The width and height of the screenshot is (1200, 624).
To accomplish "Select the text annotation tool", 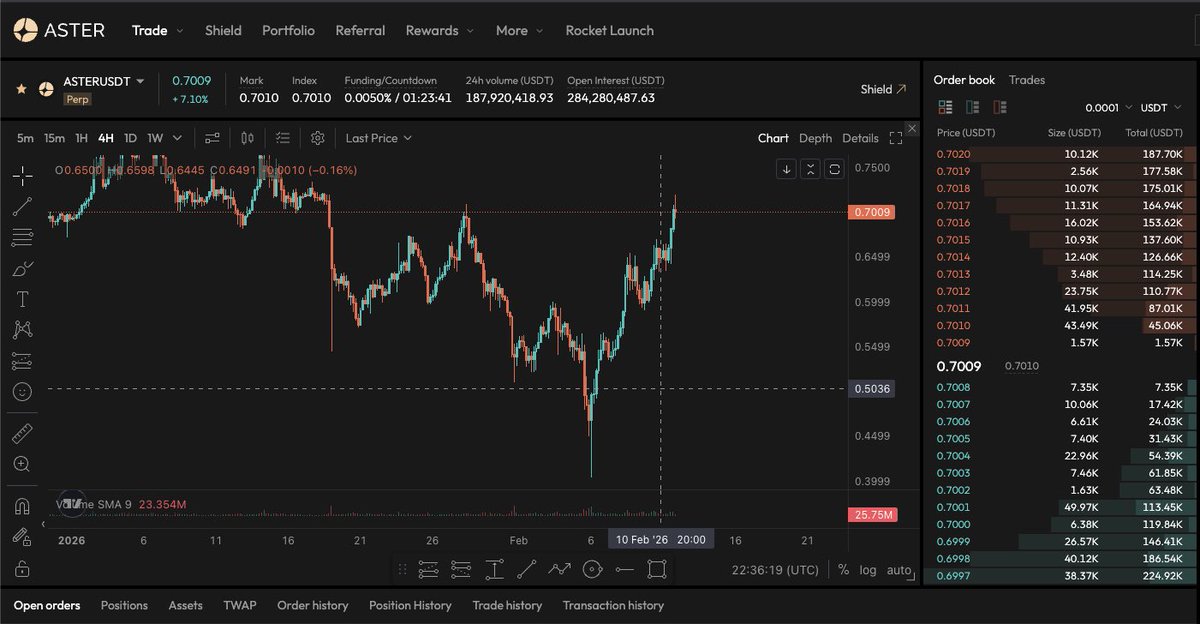I will pos(22,299).
